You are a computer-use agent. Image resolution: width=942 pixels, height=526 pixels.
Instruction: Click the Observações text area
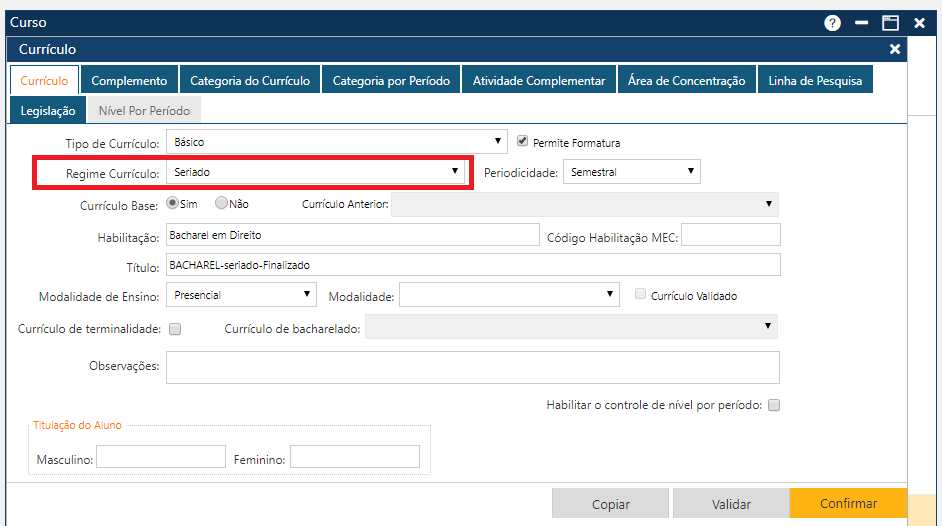[x=473, y=367]
